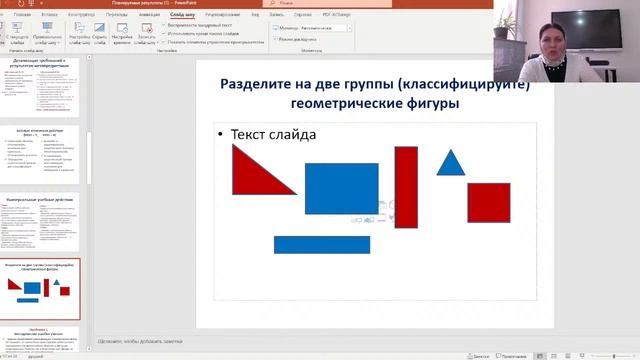Start the show with С текущего слайда
Screen dimensions: 640x360
[x=17, y=33]
